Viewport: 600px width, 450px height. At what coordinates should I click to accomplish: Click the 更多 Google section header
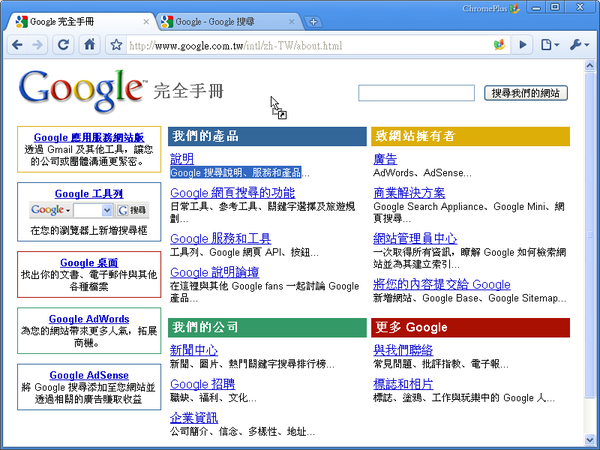[470, 328]
